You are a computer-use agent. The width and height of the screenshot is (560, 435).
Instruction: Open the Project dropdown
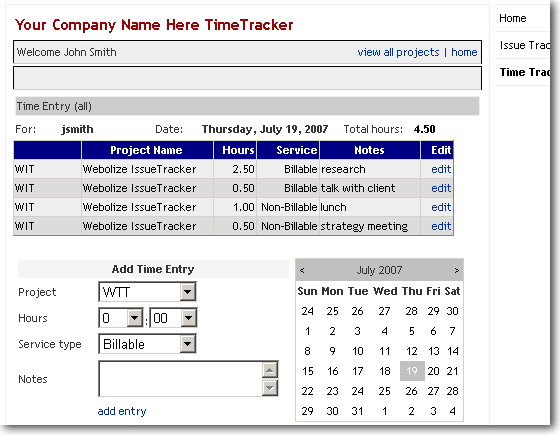pyautogui.click(x=188, y=292)
